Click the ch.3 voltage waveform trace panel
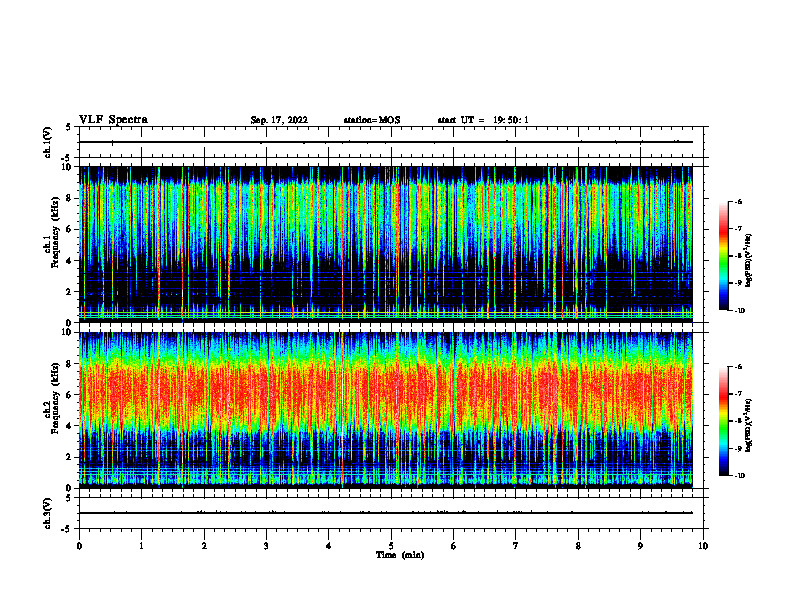 [391, 513]
